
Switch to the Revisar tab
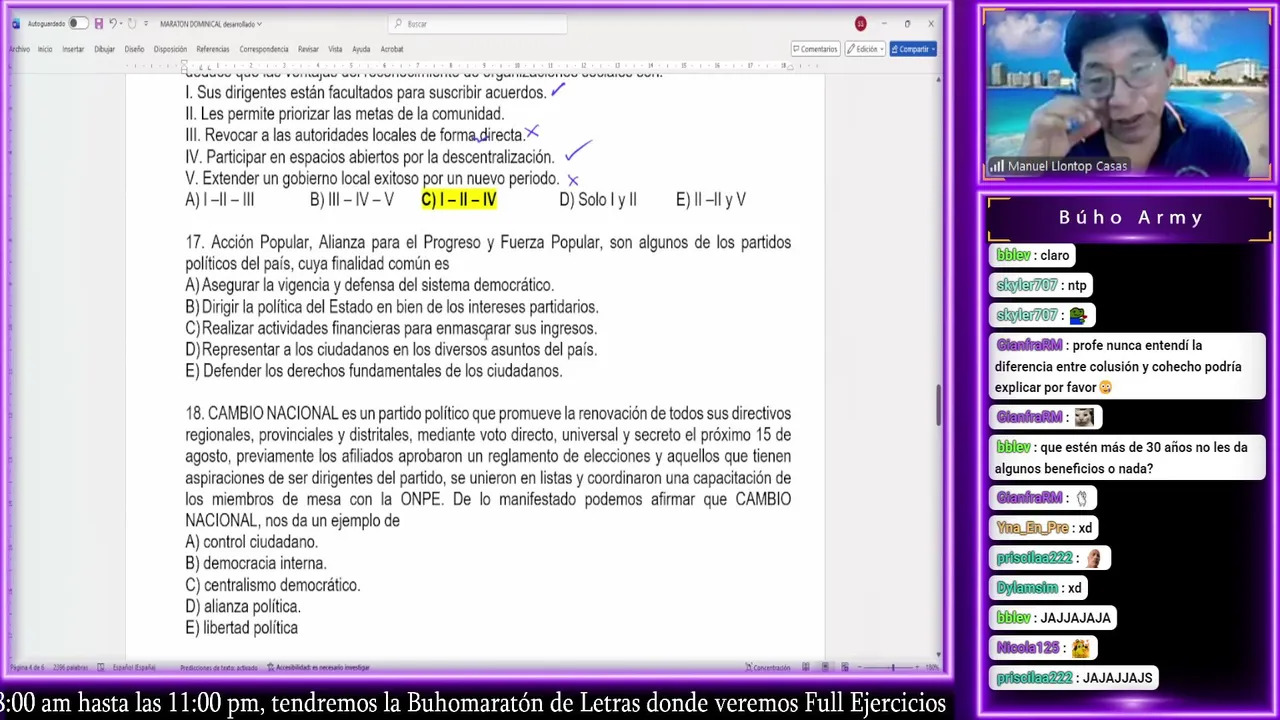pos(308,49)
